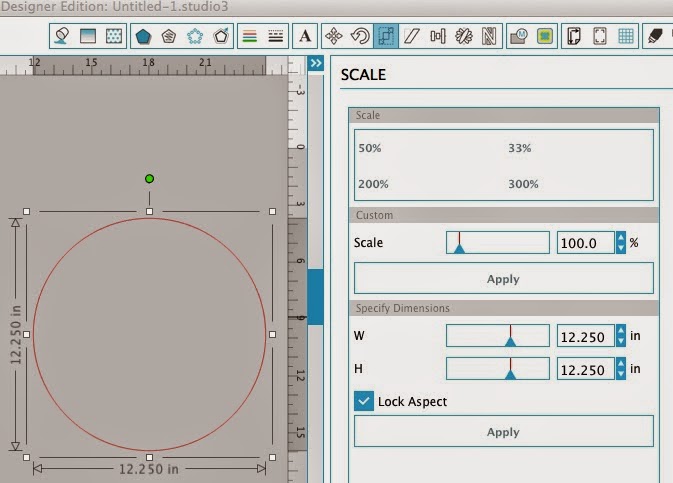Image resolution: width=673 pixels, height=483 pixels.
Task: Click the 'SCALE' panel title
Action: coord(363,75)
